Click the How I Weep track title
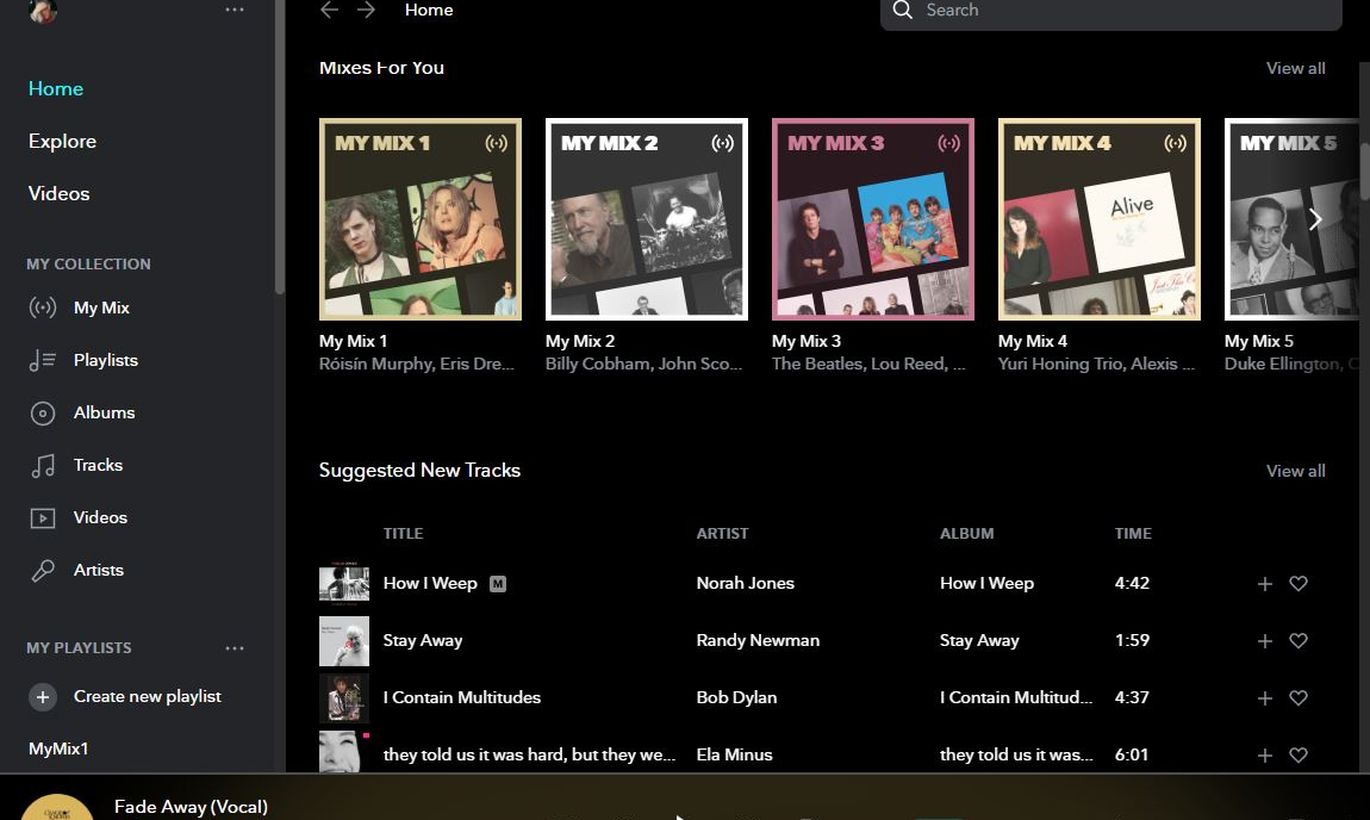1370x820 pixels. 430,583
